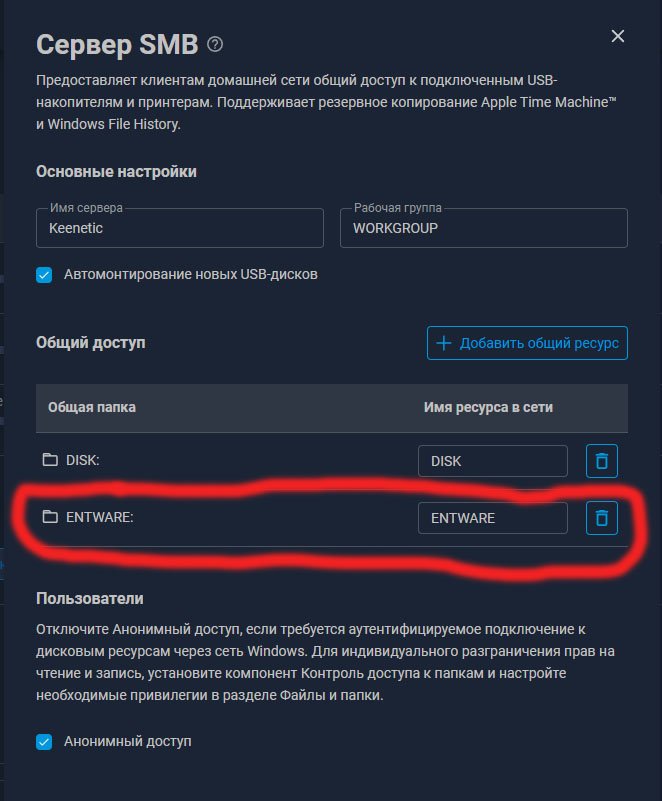
Task: Click Добавить общий ресурс button
Action: [527, 343]
